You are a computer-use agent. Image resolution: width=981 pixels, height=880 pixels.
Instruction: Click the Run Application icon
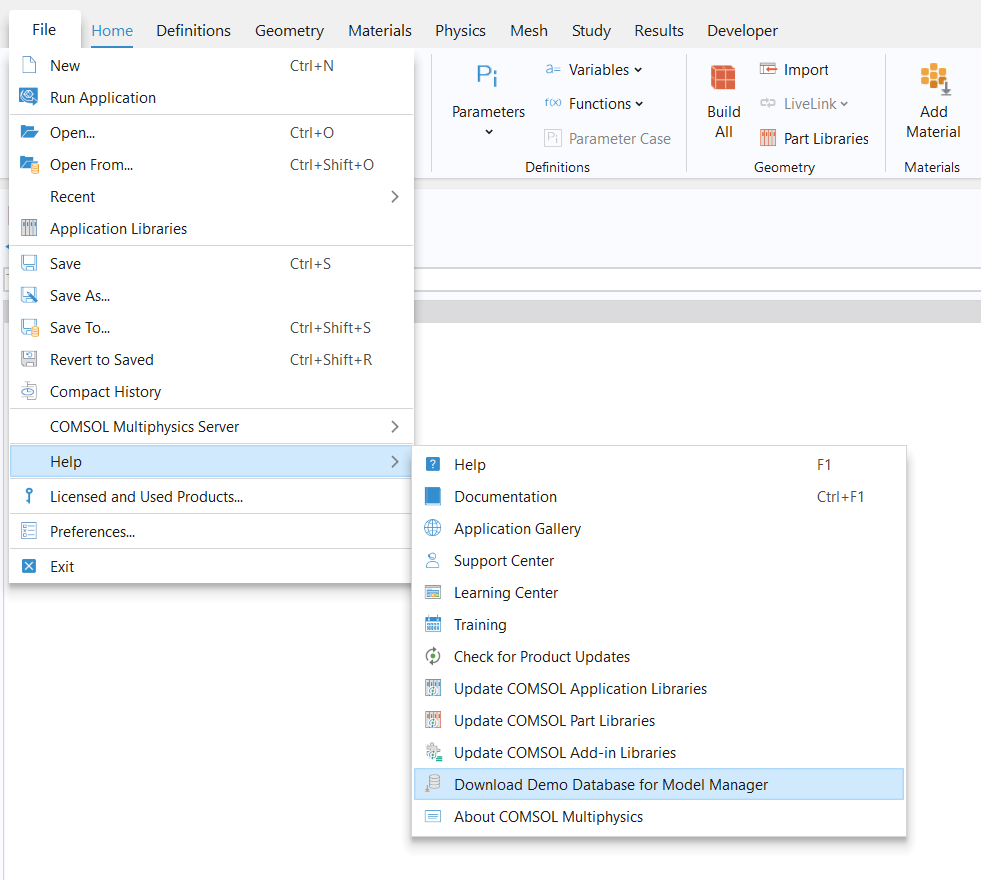[29, 97]
